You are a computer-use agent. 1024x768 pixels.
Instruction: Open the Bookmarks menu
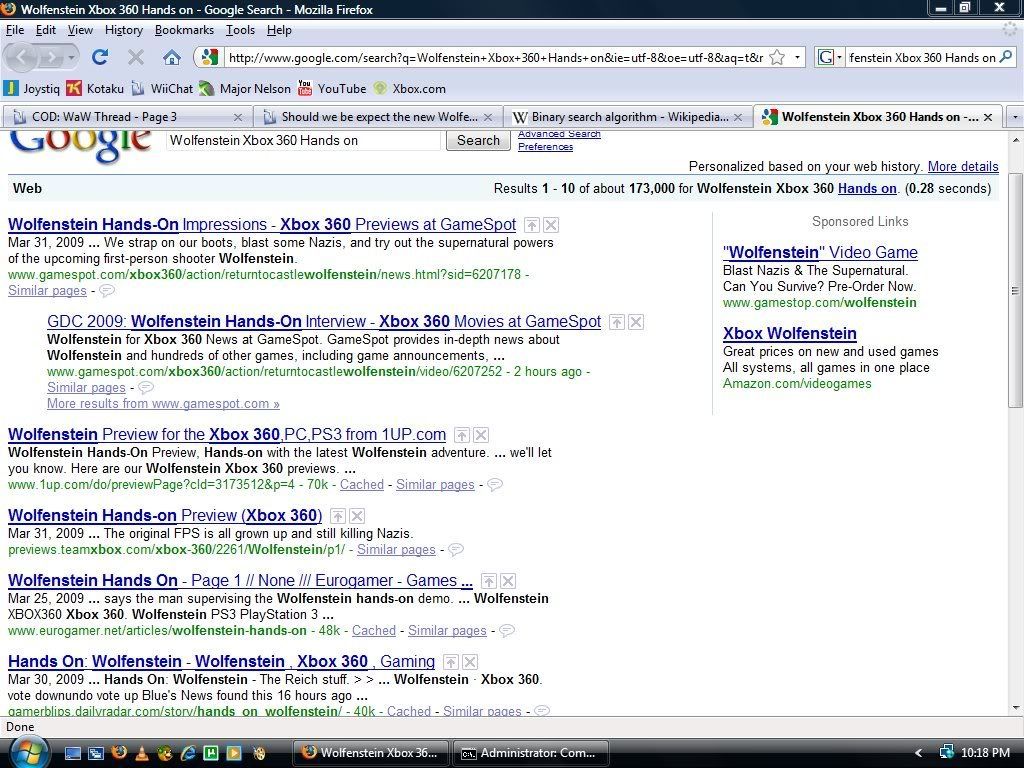click(184, 30)
